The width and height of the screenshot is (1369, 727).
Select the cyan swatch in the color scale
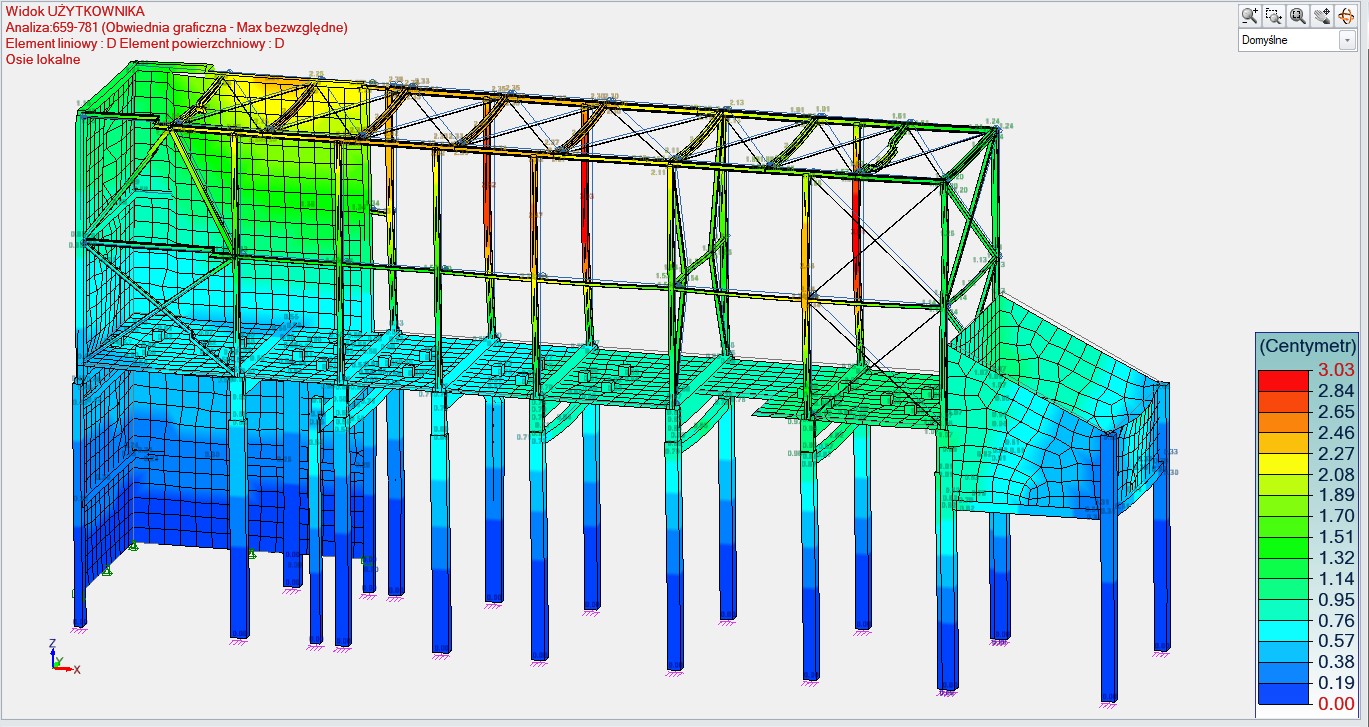1283,631
